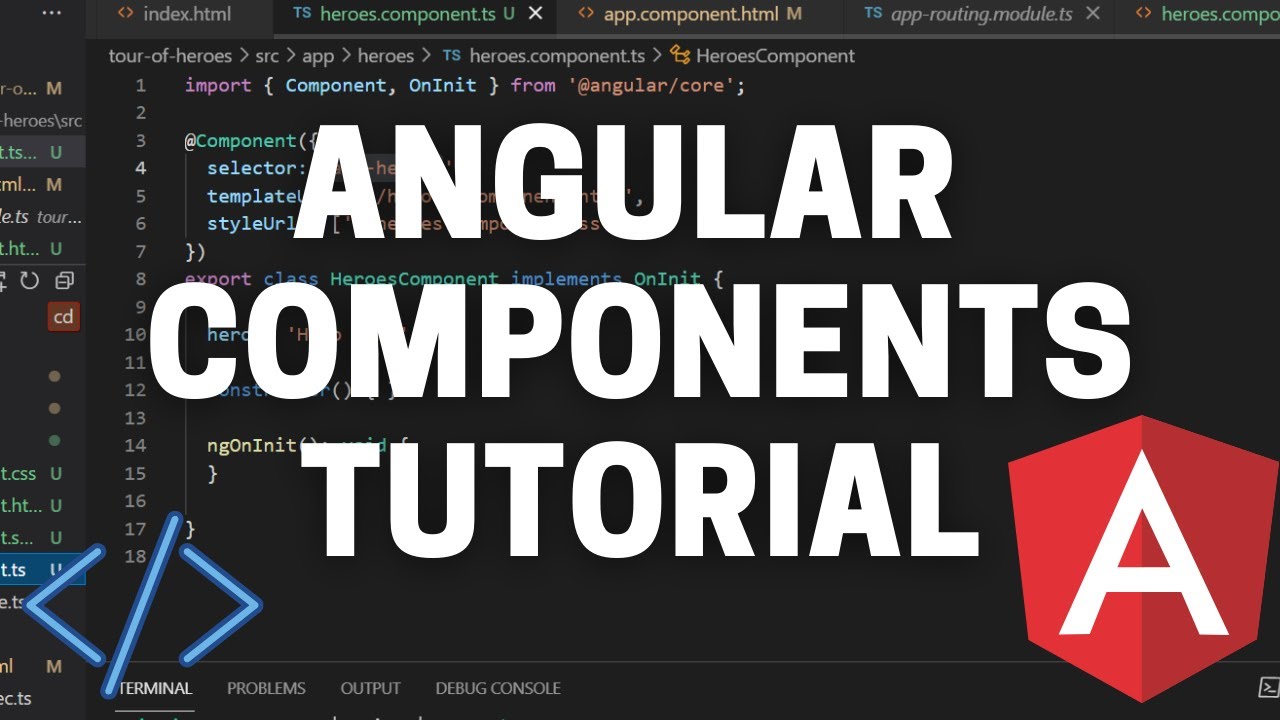1280x720 pixels.
Task: Click the tour-of-heroes breadcrumb
Action: tap(170, 56)
